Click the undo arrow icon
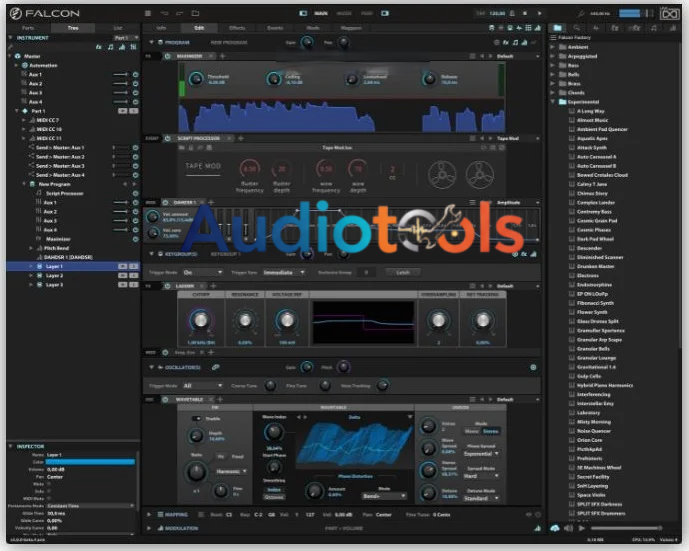 click(x=164, y=13)
